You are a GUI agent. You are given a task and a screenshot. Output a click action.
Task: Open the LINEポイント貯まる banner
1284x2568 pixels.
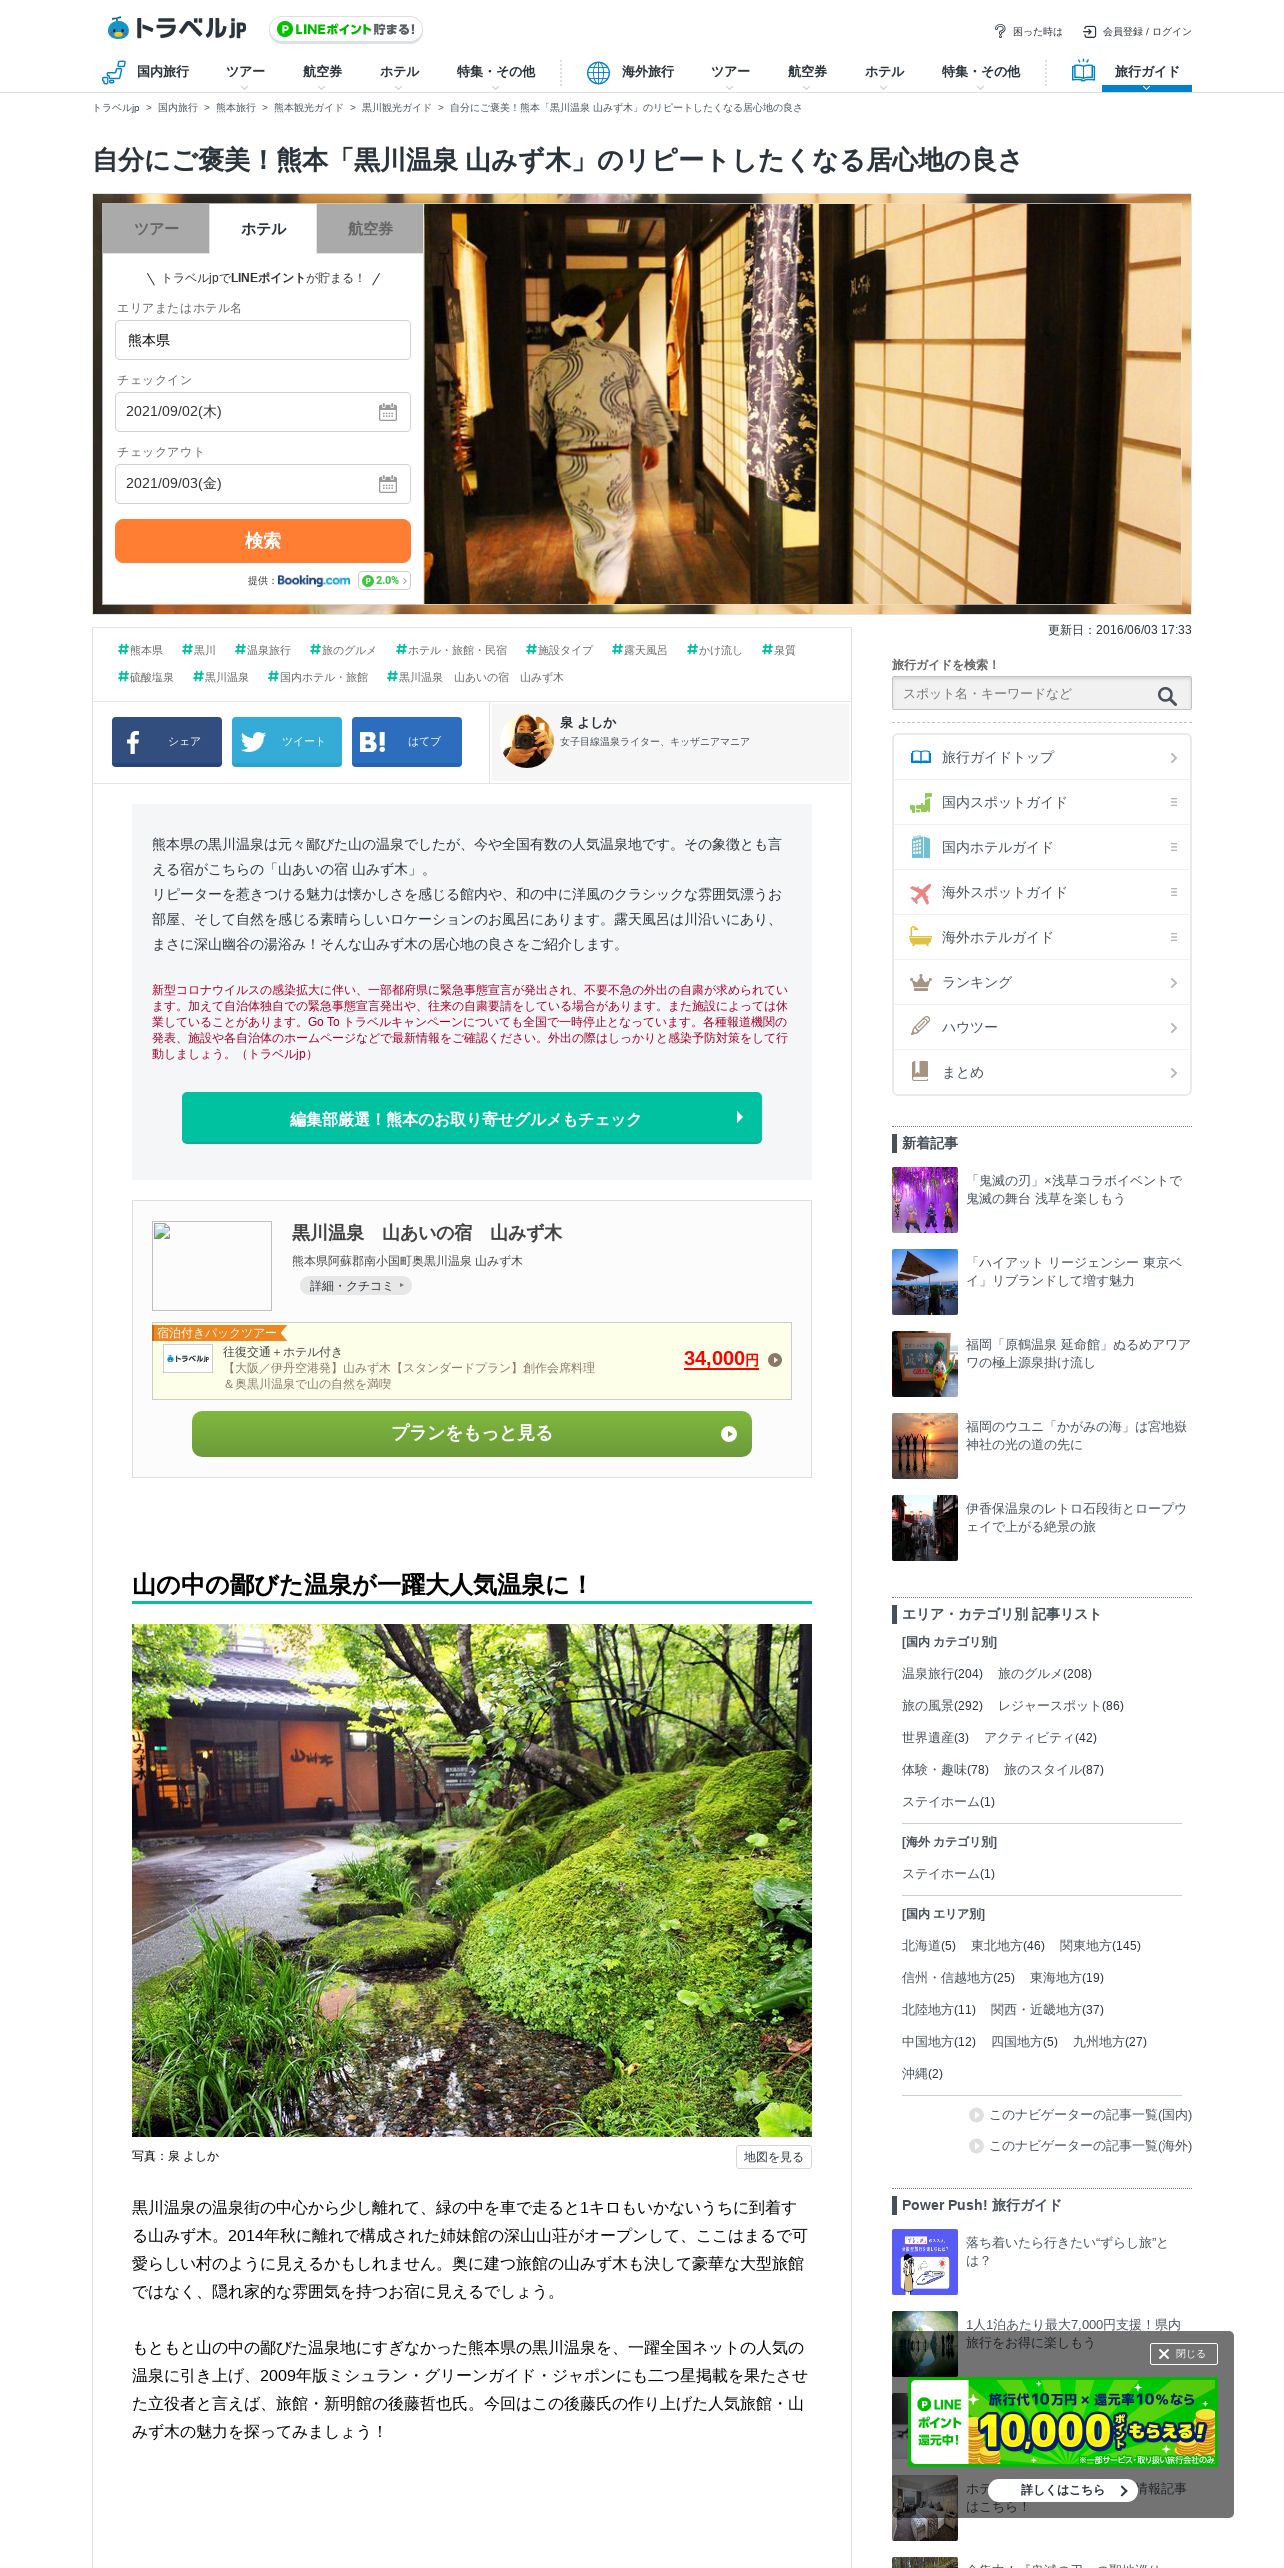coord(346,29)
